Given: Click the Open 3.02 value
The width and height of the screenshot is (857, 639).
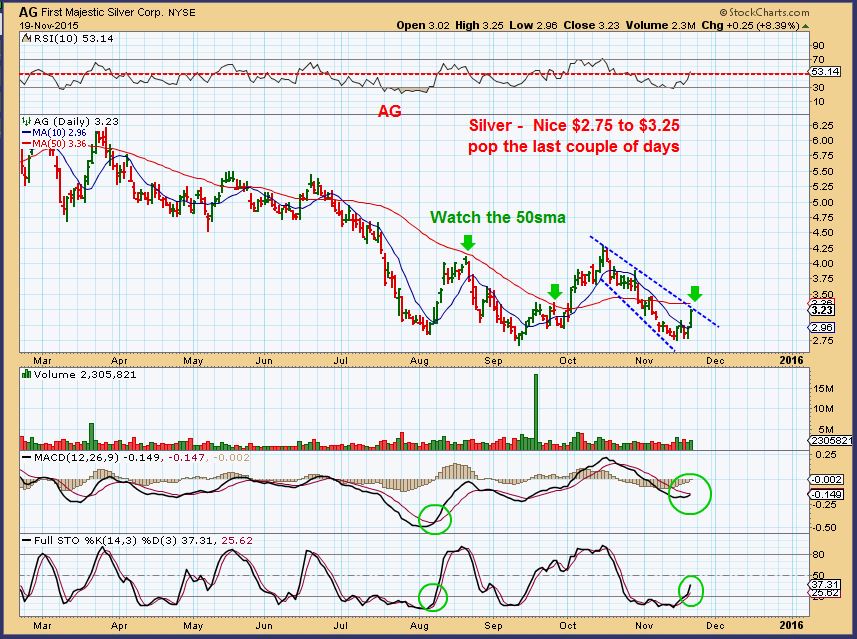Looking at the screenshot, I should 423,26.
